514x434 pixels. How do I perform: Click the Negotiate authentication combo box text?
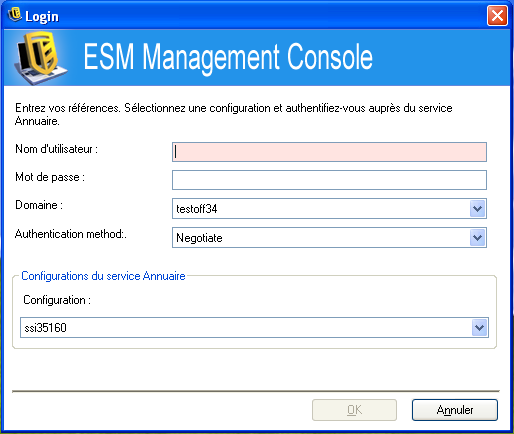pos(199,238)
